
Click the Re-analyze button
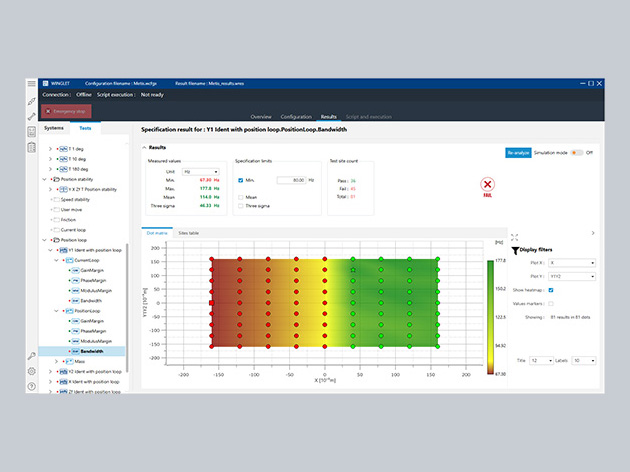pyautogui.click(x=518, y=153)
